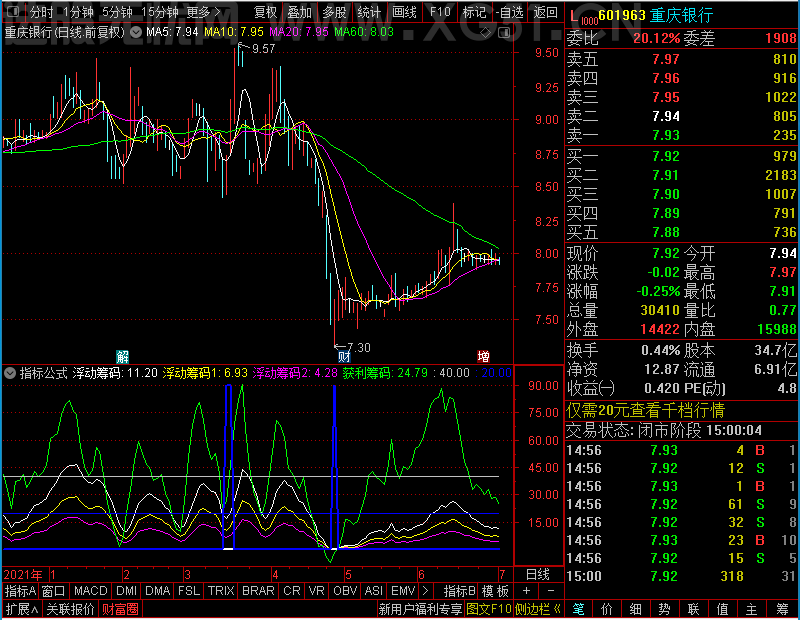Select the 指标B indicator group
The image size is (800, 620).
(460, 591)
